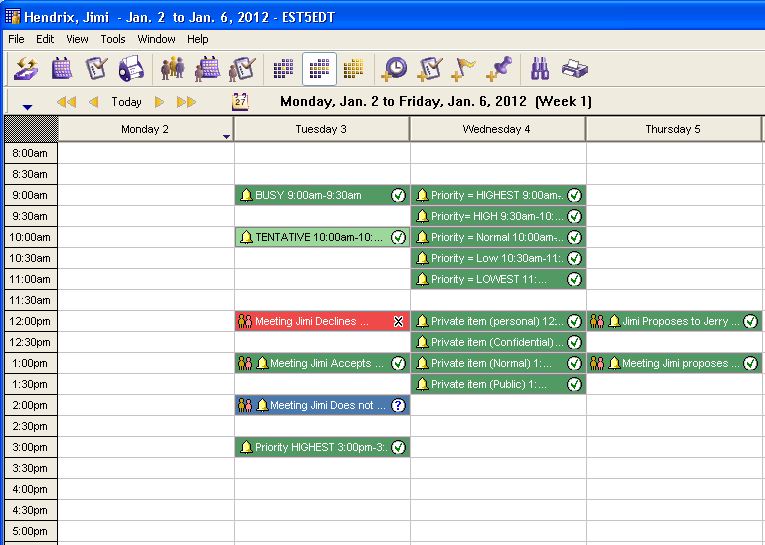The width and height of the screenshot is (765, 545).
Task: Switch to the gold month view icon
Action: (354, 69)
